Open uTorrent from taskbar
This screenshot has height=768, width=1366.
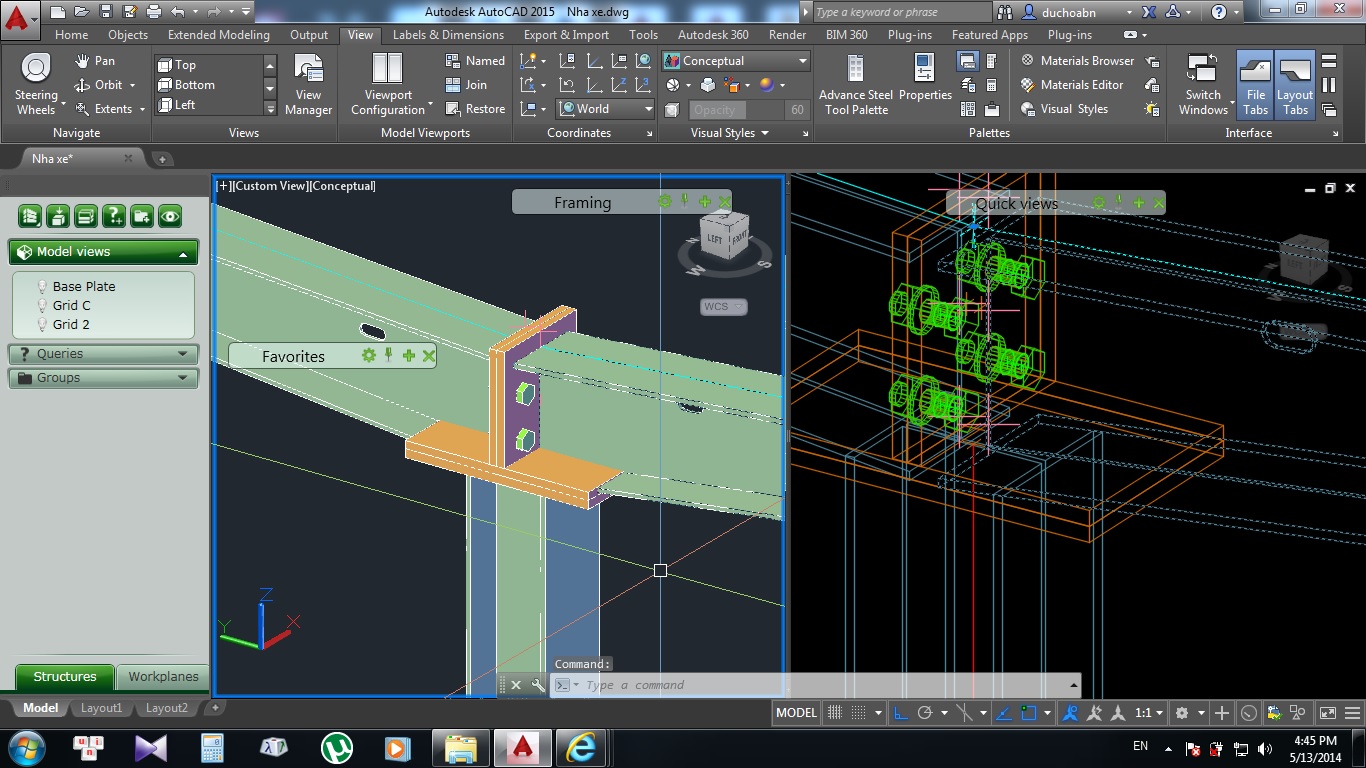coord(337,748)
